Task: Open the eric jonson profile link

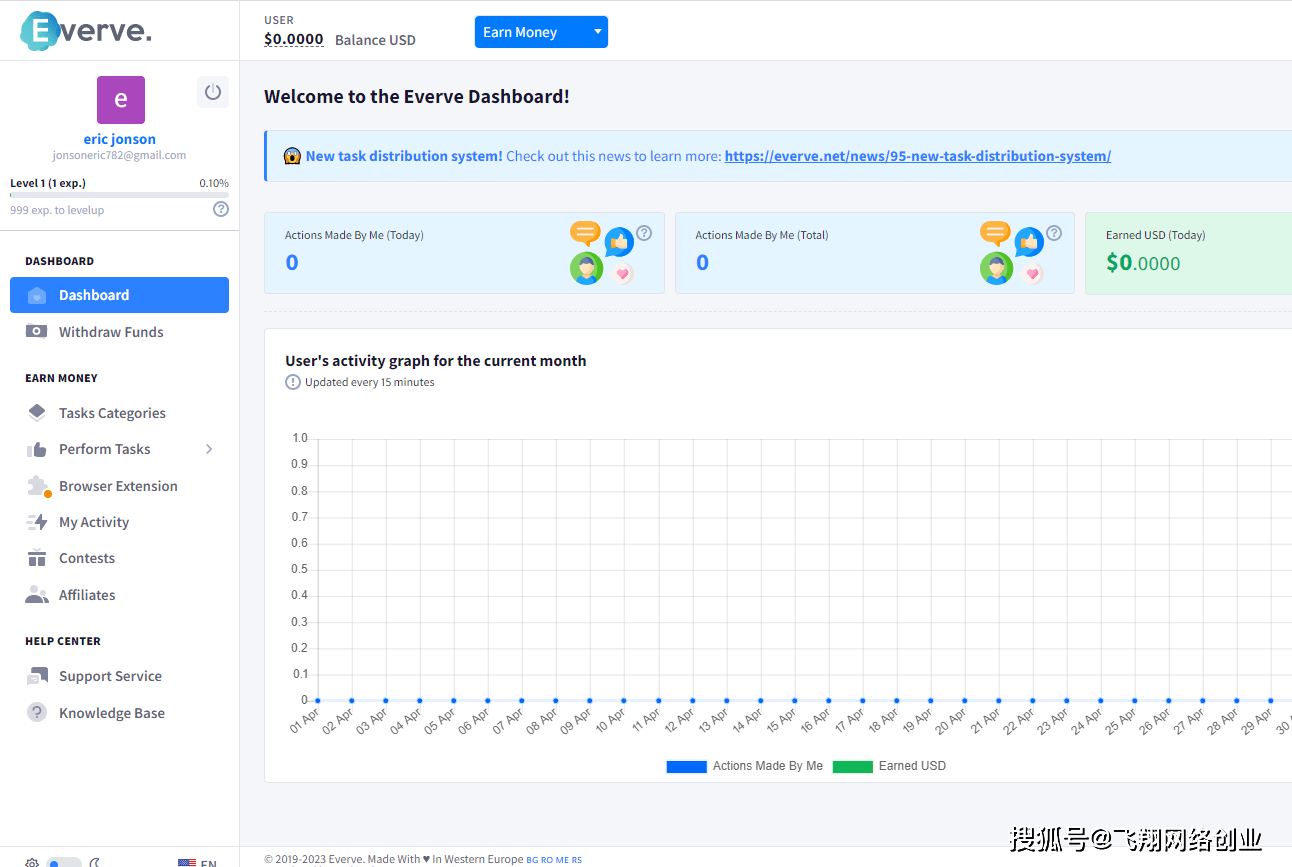Action: 120,139
